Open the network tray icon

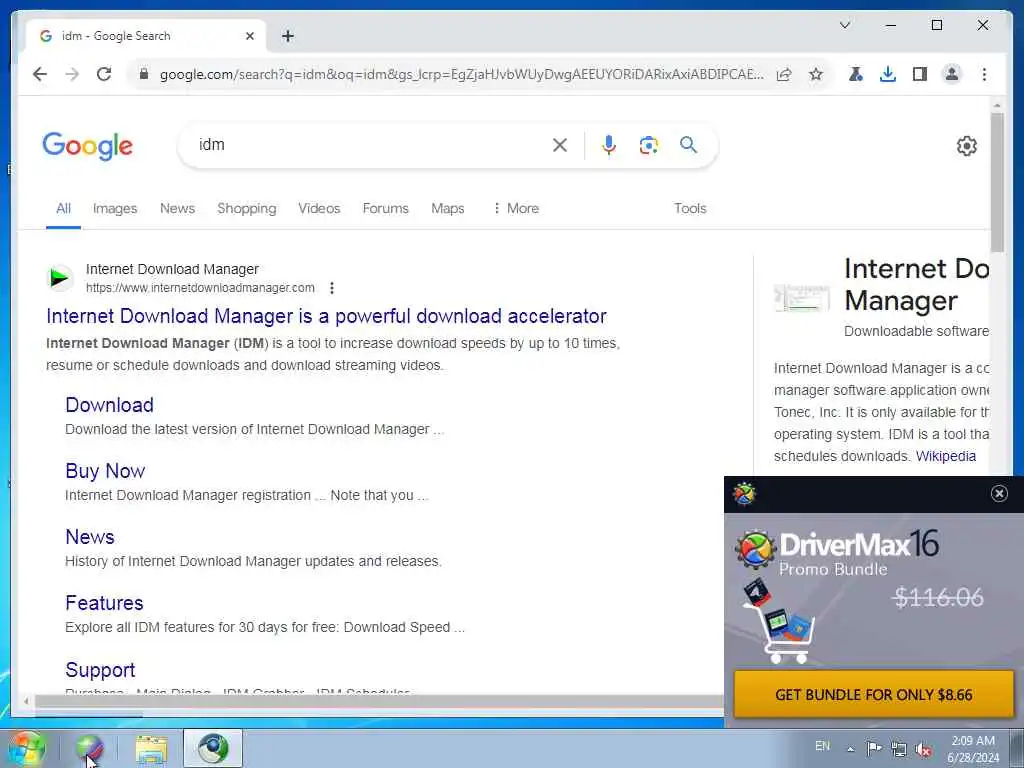[899, 749]
